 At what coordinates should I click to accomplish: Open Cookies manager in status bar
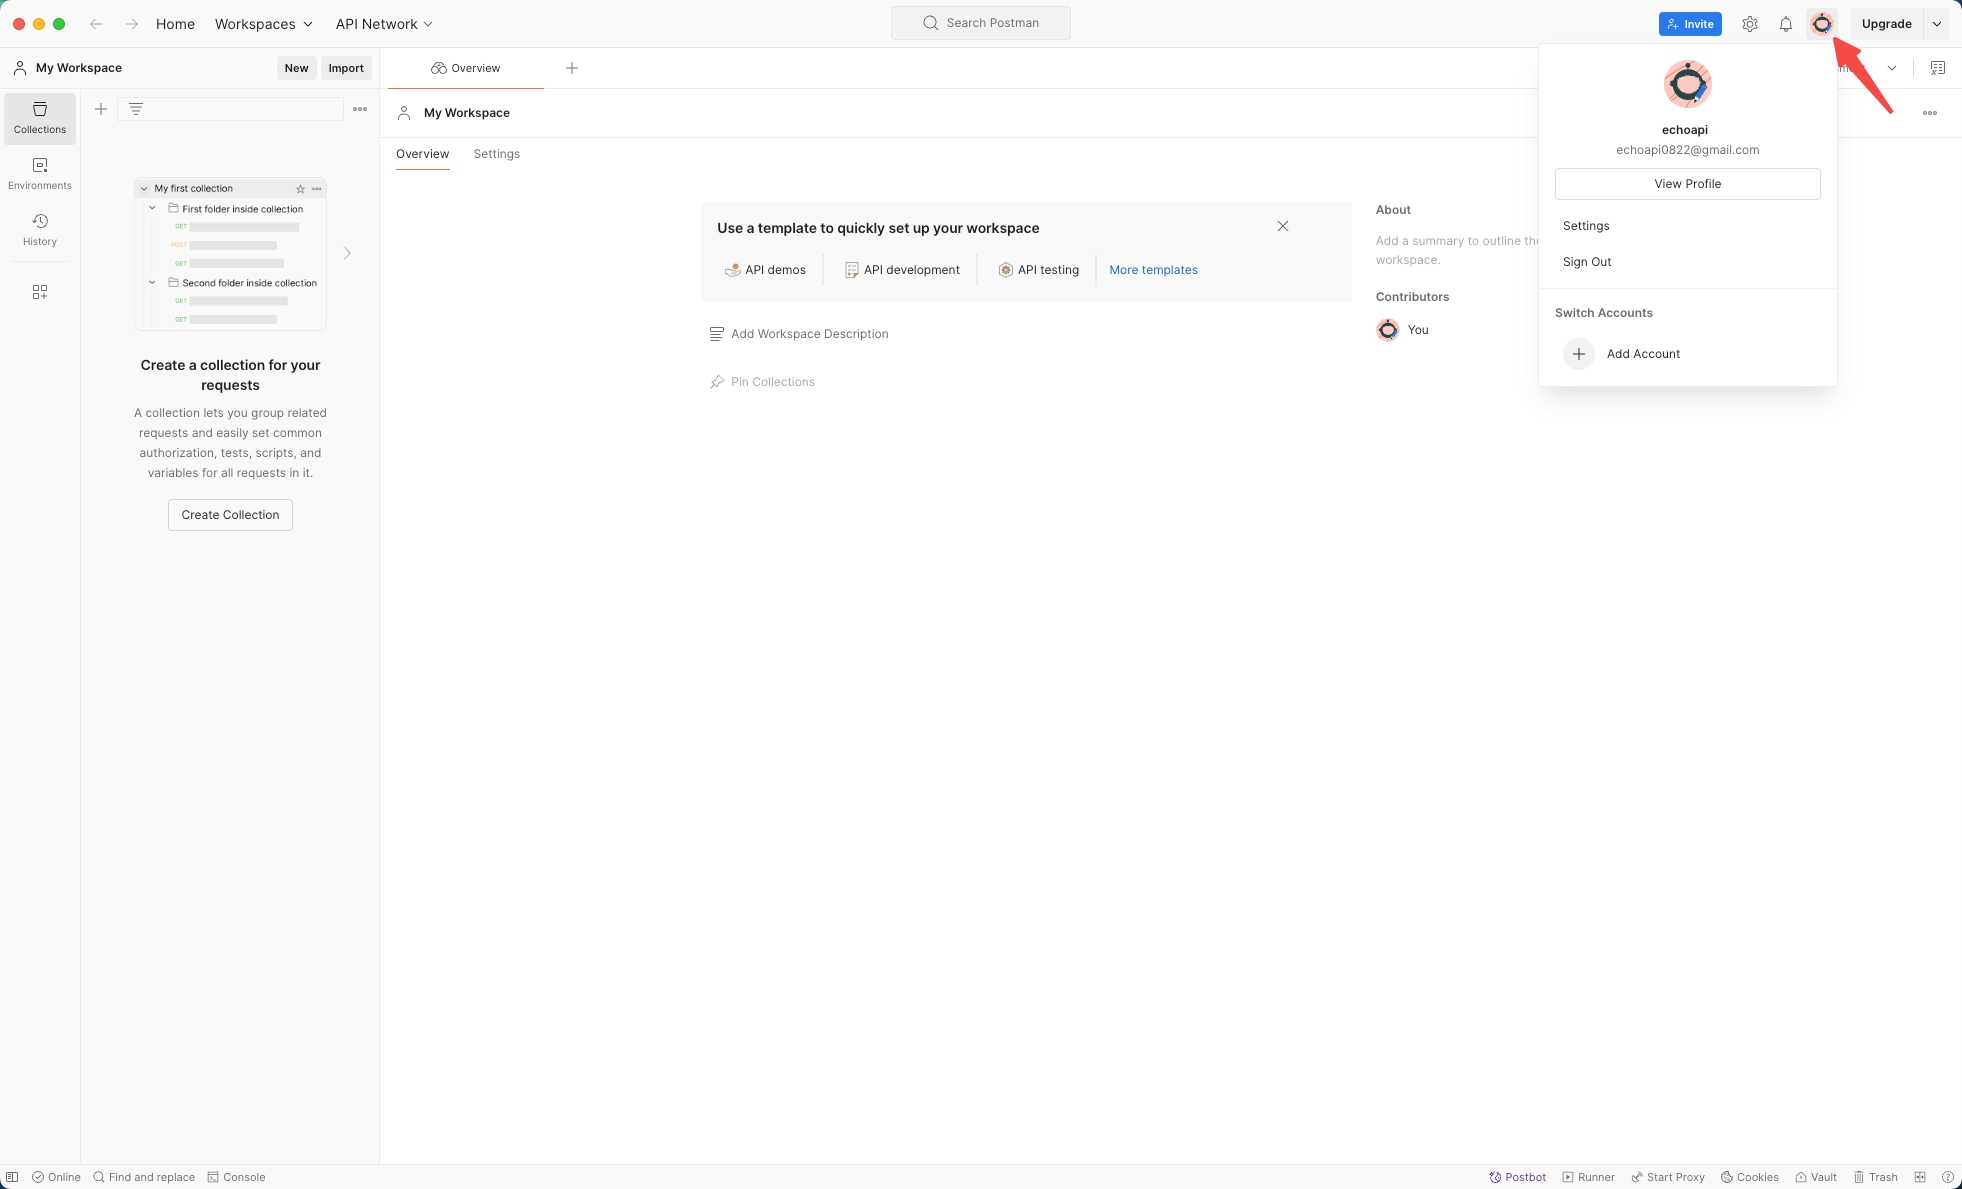click(1749, 1177)
